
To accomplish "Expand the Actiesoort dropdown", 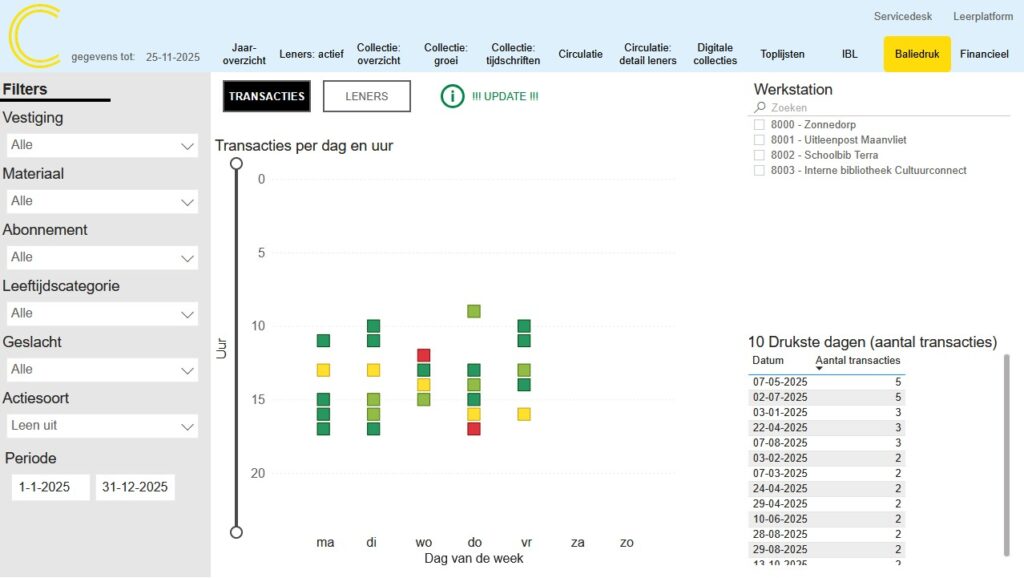I will tap(100, 426).
